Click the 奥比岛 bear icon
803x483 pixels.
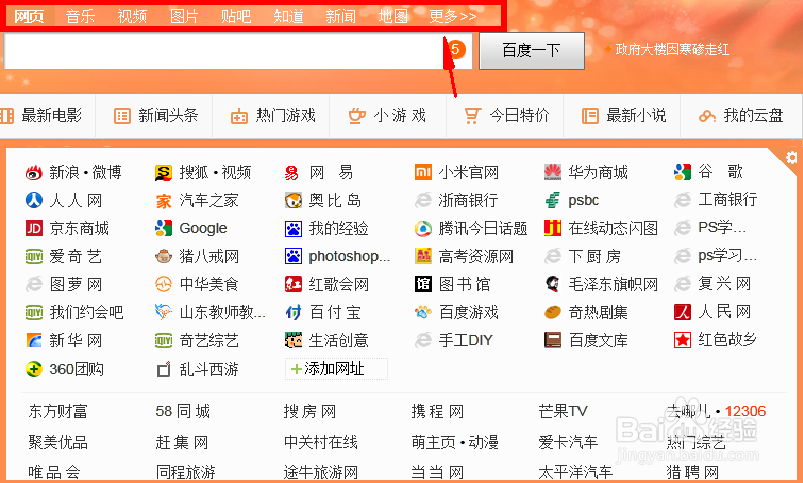coord(293,200)
